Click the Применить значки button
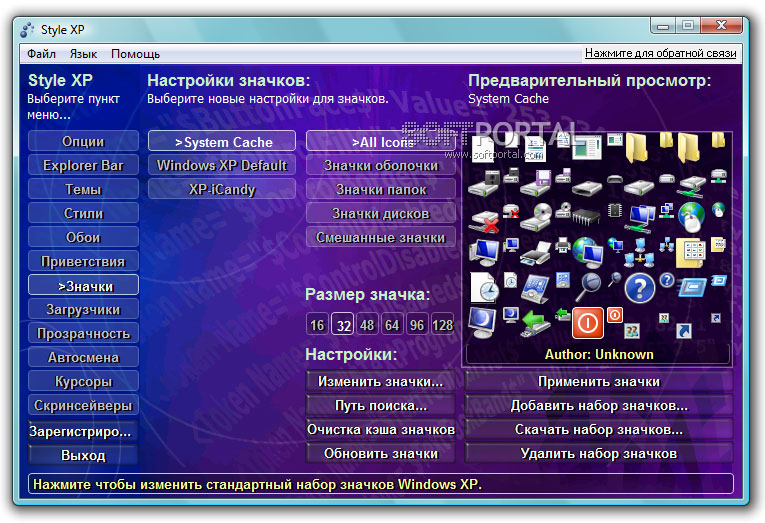This screenshot has width=765, height=523. tap(599, 381)
